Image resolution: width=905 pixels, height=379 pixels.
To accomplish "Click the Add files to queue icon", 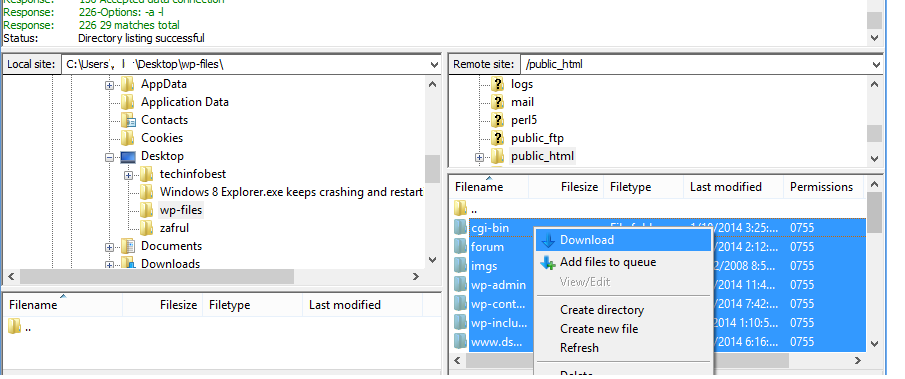I will (x=548, y=262).
